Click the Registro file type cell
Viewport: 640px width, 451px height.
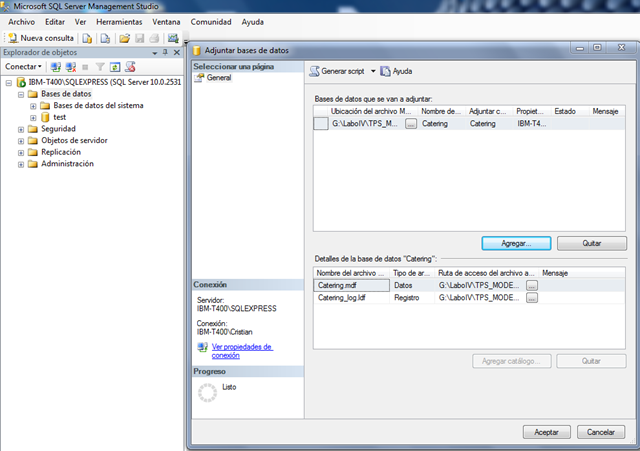pyautogui.click(x=412, y=298)
